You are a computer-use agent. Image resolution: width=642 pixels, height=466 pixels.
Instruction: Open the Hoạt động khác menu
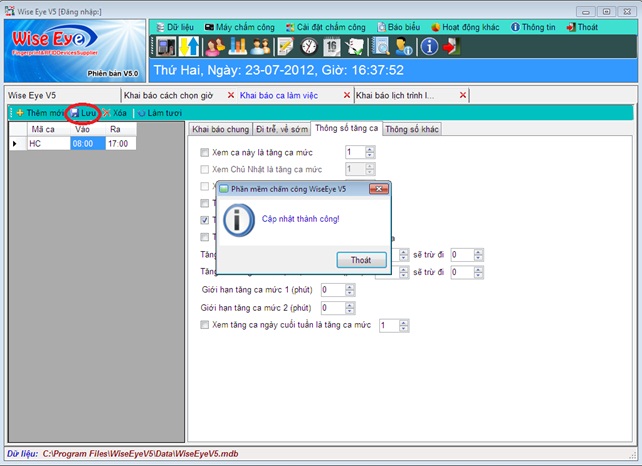[x=466, y=27]
